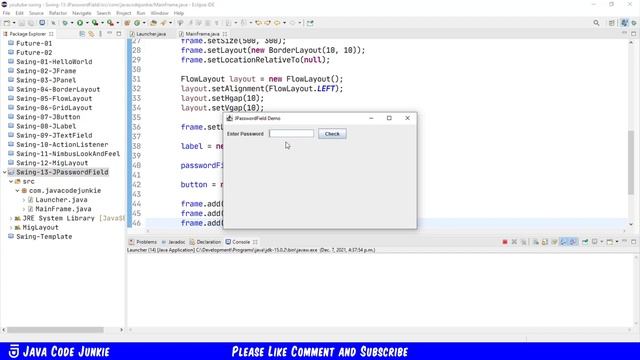Click the Pin Console icon
The height and width of the screenshot is (360, 640).
[x=585, y=242]
